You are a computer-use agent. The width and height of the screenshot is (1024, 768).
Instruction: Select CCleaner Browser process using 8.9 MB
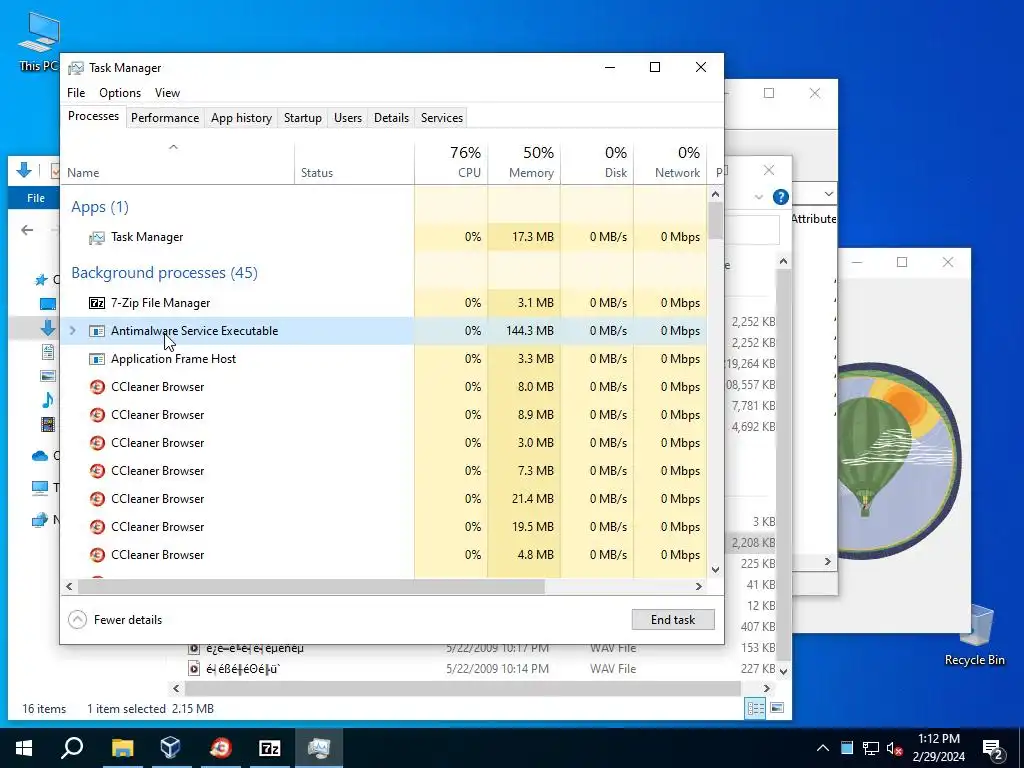(x=383, y=415)
